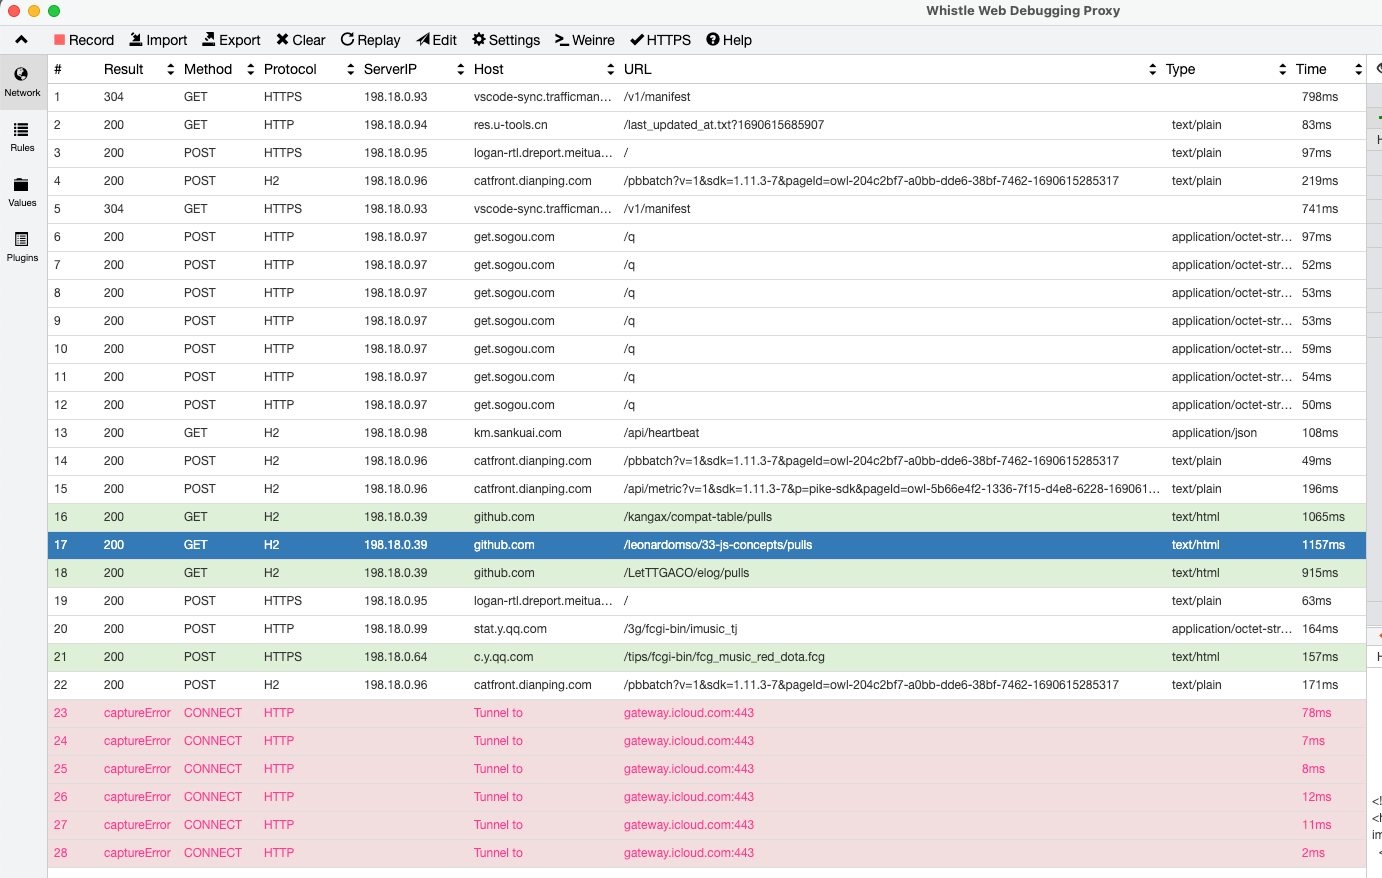Switch to the Network panel
1382x878 pixels.
coord(22,82)
